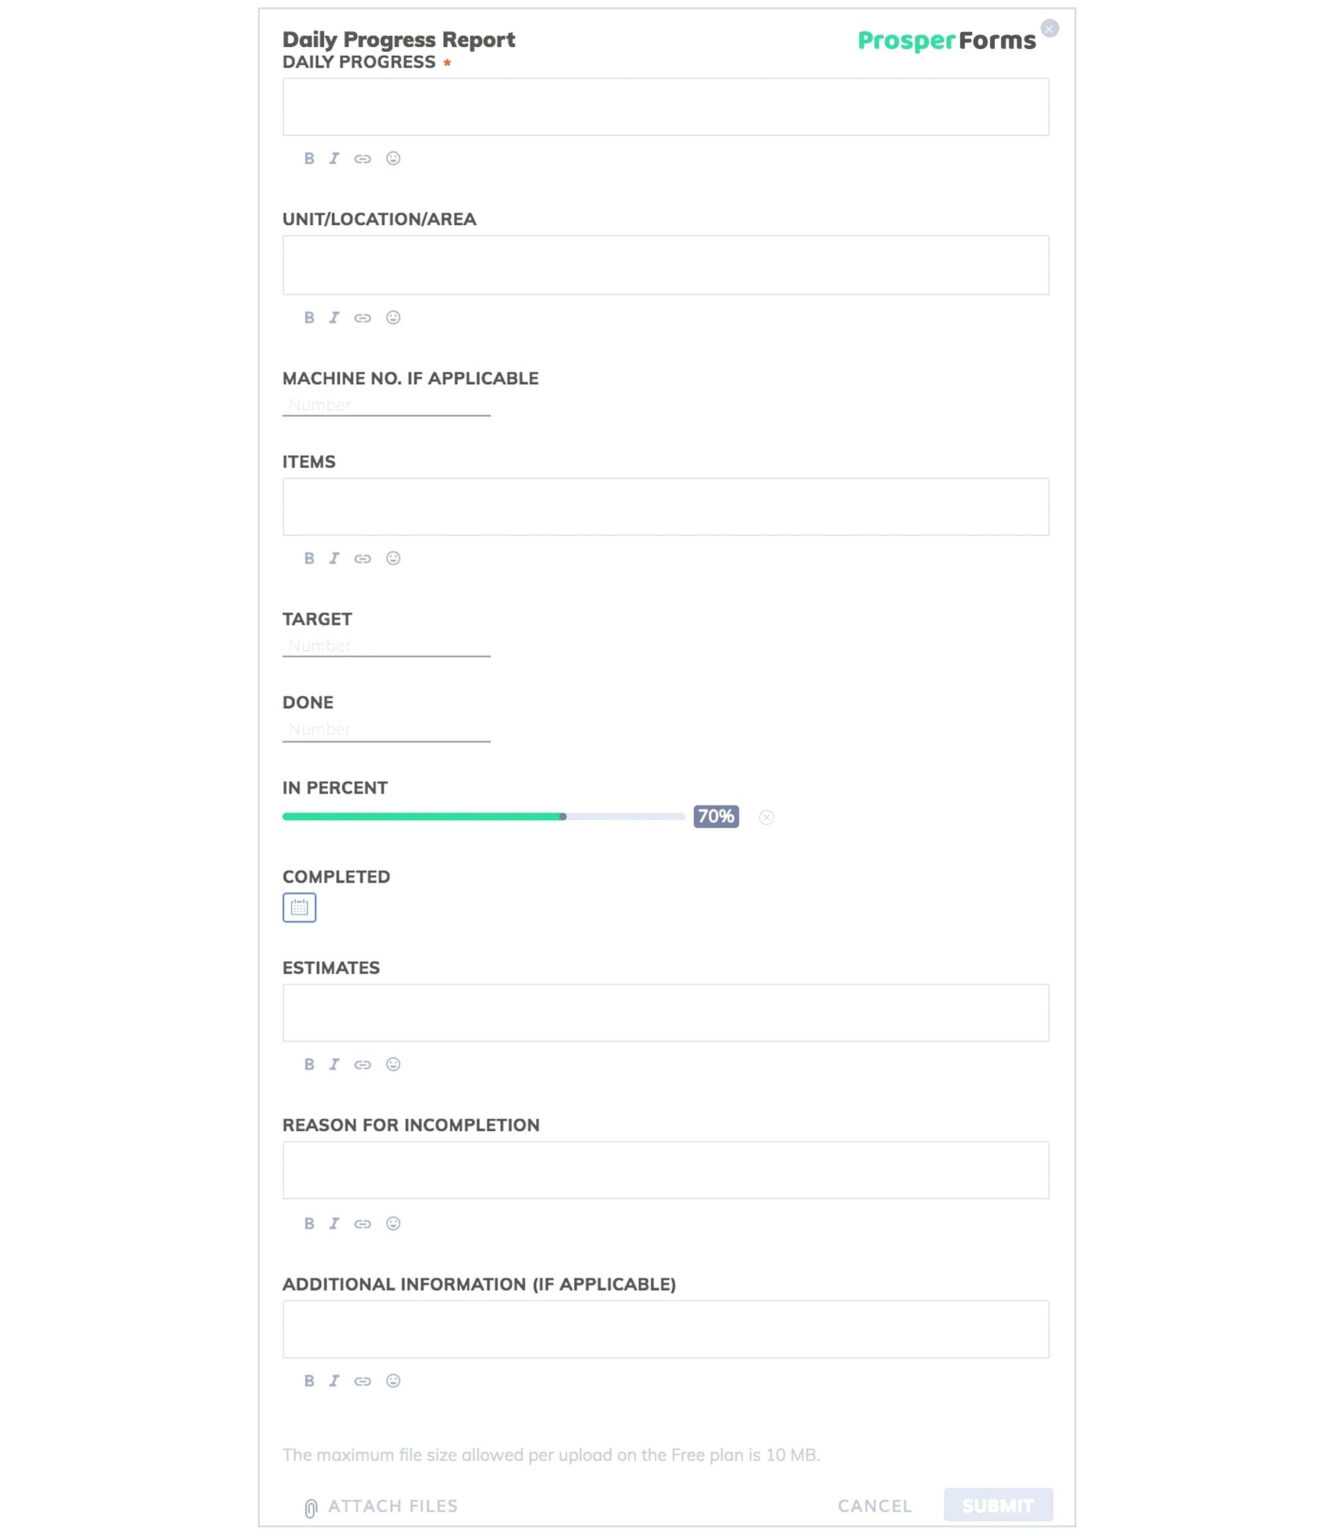Image resolution: width=1335 pixels, height=1536 pixels.
Task: Select the Attach Files link
Action: click(x=390, y=1506)
